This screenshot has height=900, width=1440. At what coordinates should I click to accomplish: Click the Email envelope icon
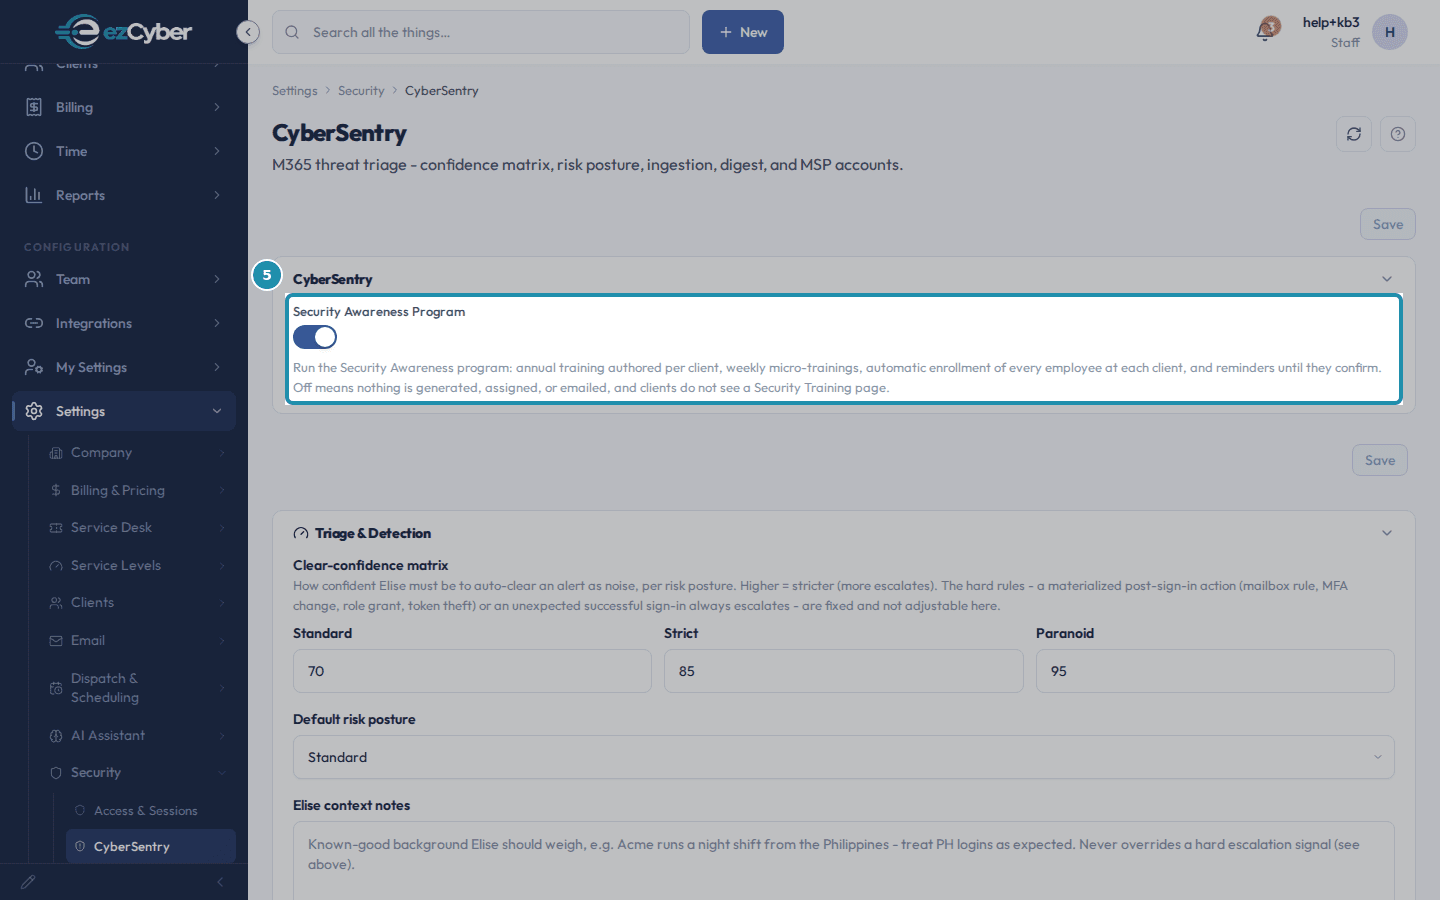[x=56, y=641]
